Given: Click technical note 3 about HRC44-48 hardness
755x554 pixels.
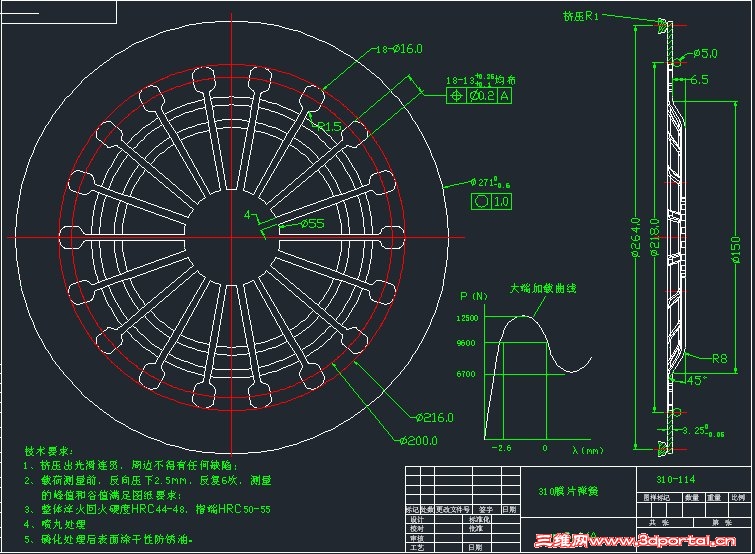Looking at the screenshot, I should [x=147, y=509].
